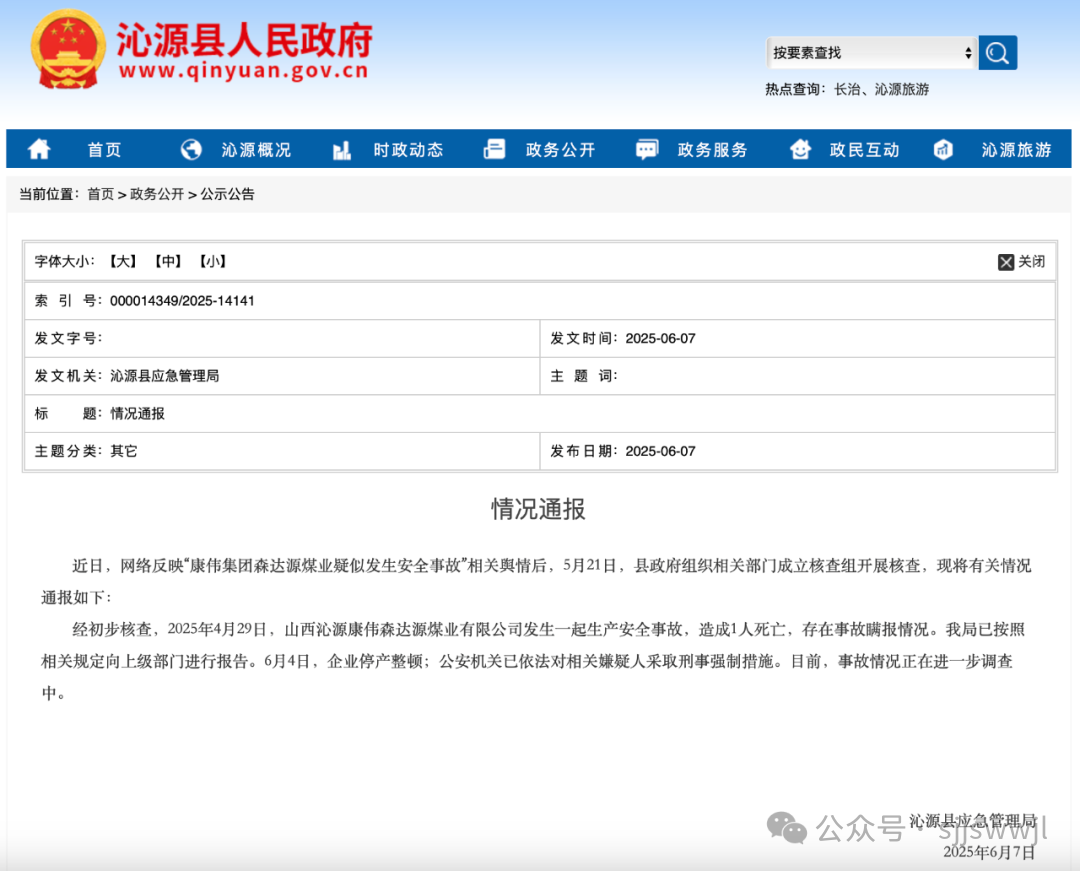This screenshot has height=871, width=1080.
Task: Click the article heading 情况通报
Action: 539,510
